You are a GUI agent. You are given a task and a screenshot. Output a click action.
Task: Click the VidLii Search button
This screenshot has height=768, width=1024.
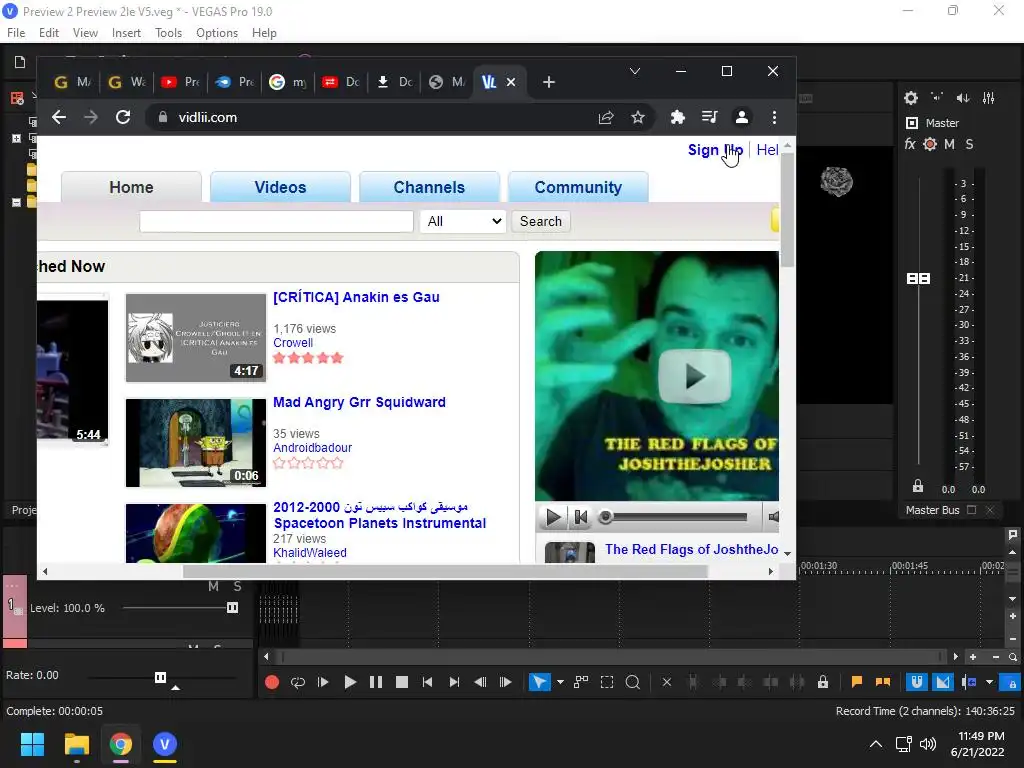pos(541,221)
